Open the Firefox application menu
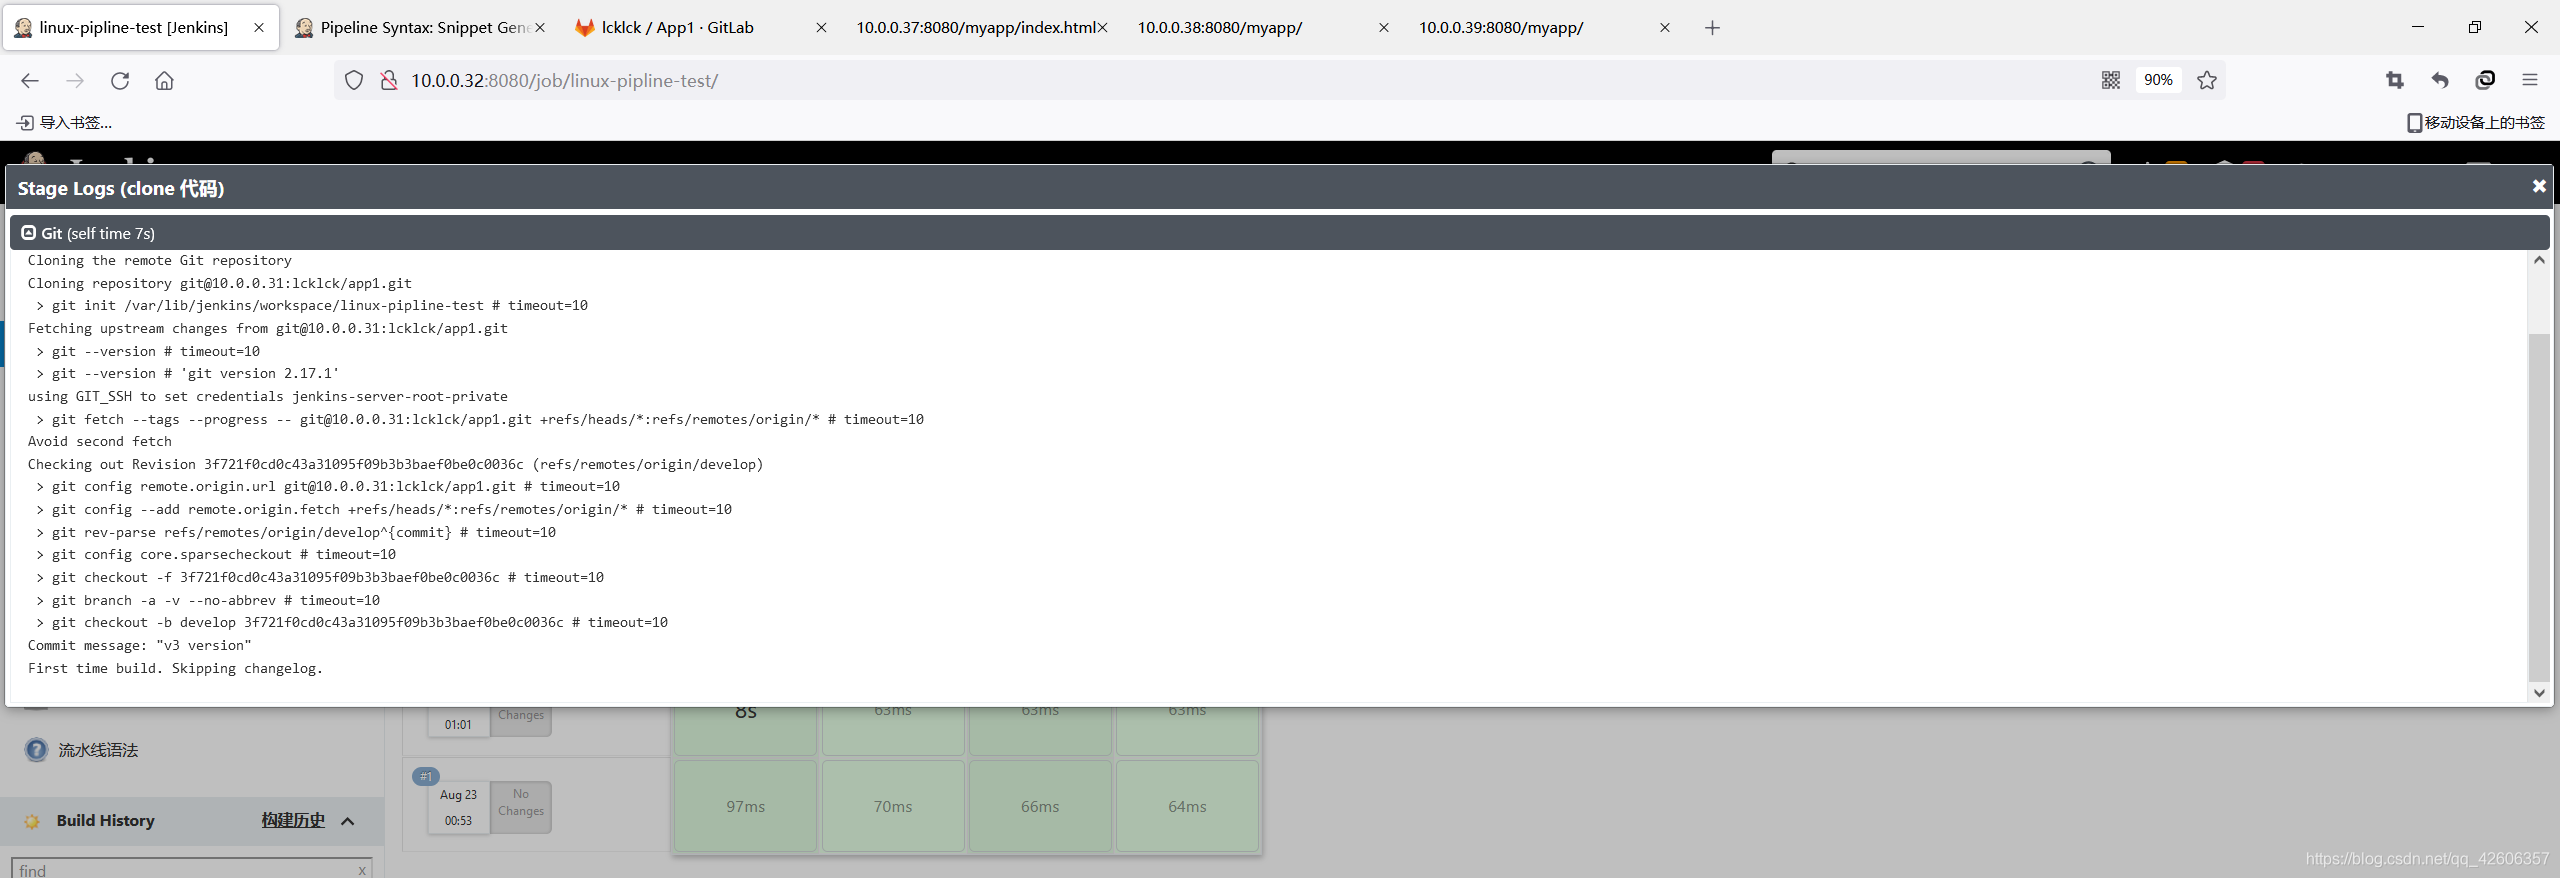This screenshot has width=2560, height=878. point(2530,80)
